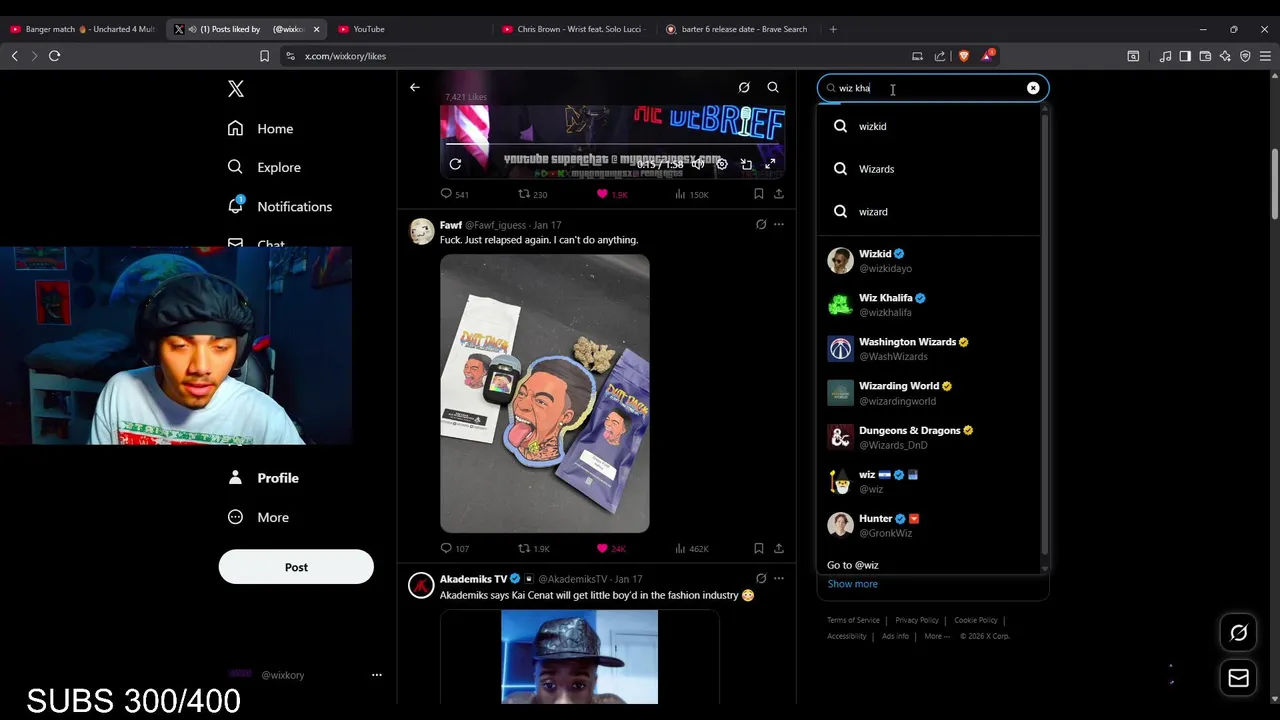Reply to the top post with 541 comments
1280x720 pixels.
455,194
